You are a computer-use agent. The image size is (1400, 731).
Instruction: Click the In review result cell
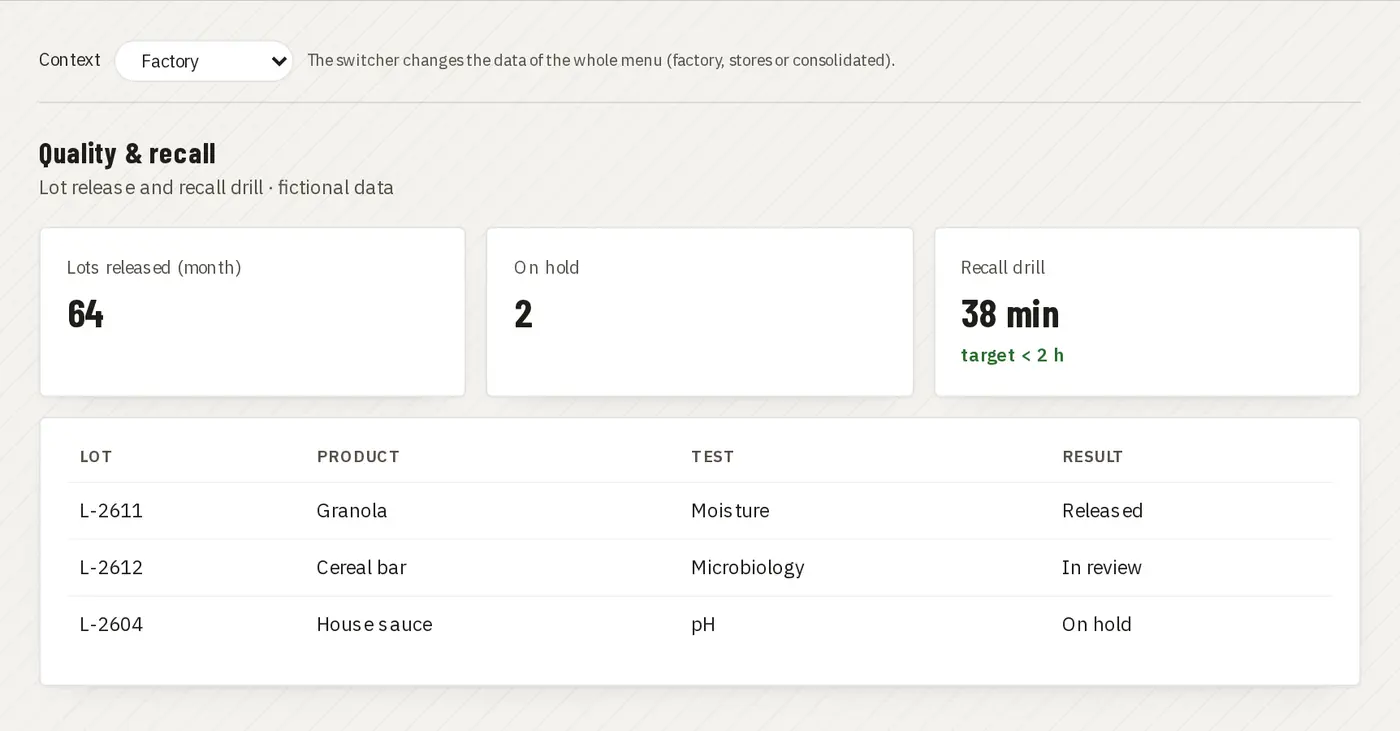(1101, 568)
